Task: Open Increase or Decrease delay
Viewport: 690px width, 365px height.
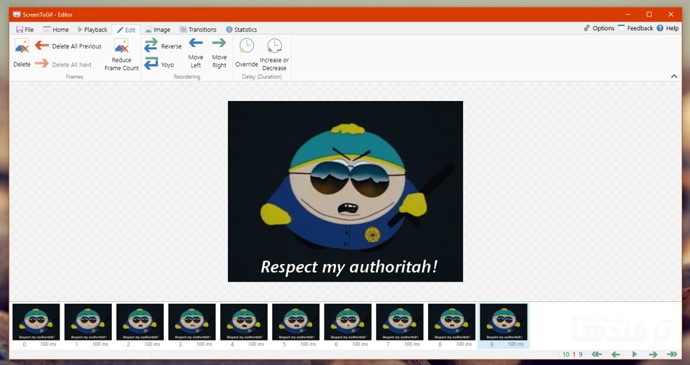Action: tap(274, 55)
